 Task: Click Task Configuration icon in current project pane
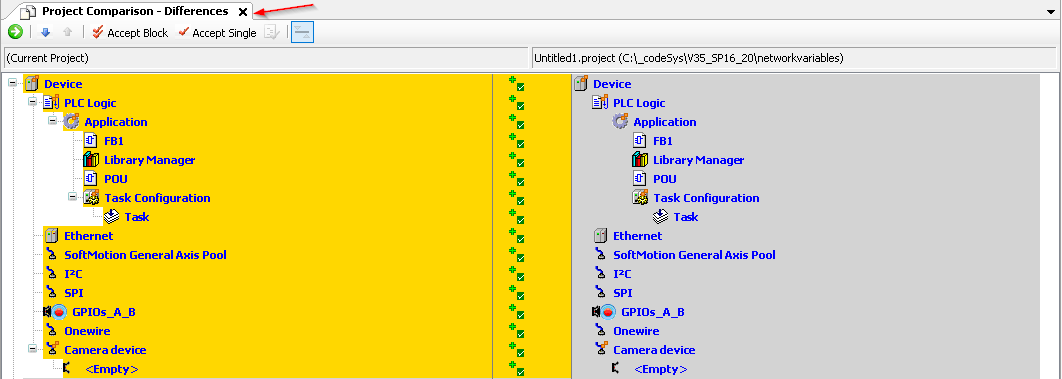pyautogui.click(x=91, y=198)
